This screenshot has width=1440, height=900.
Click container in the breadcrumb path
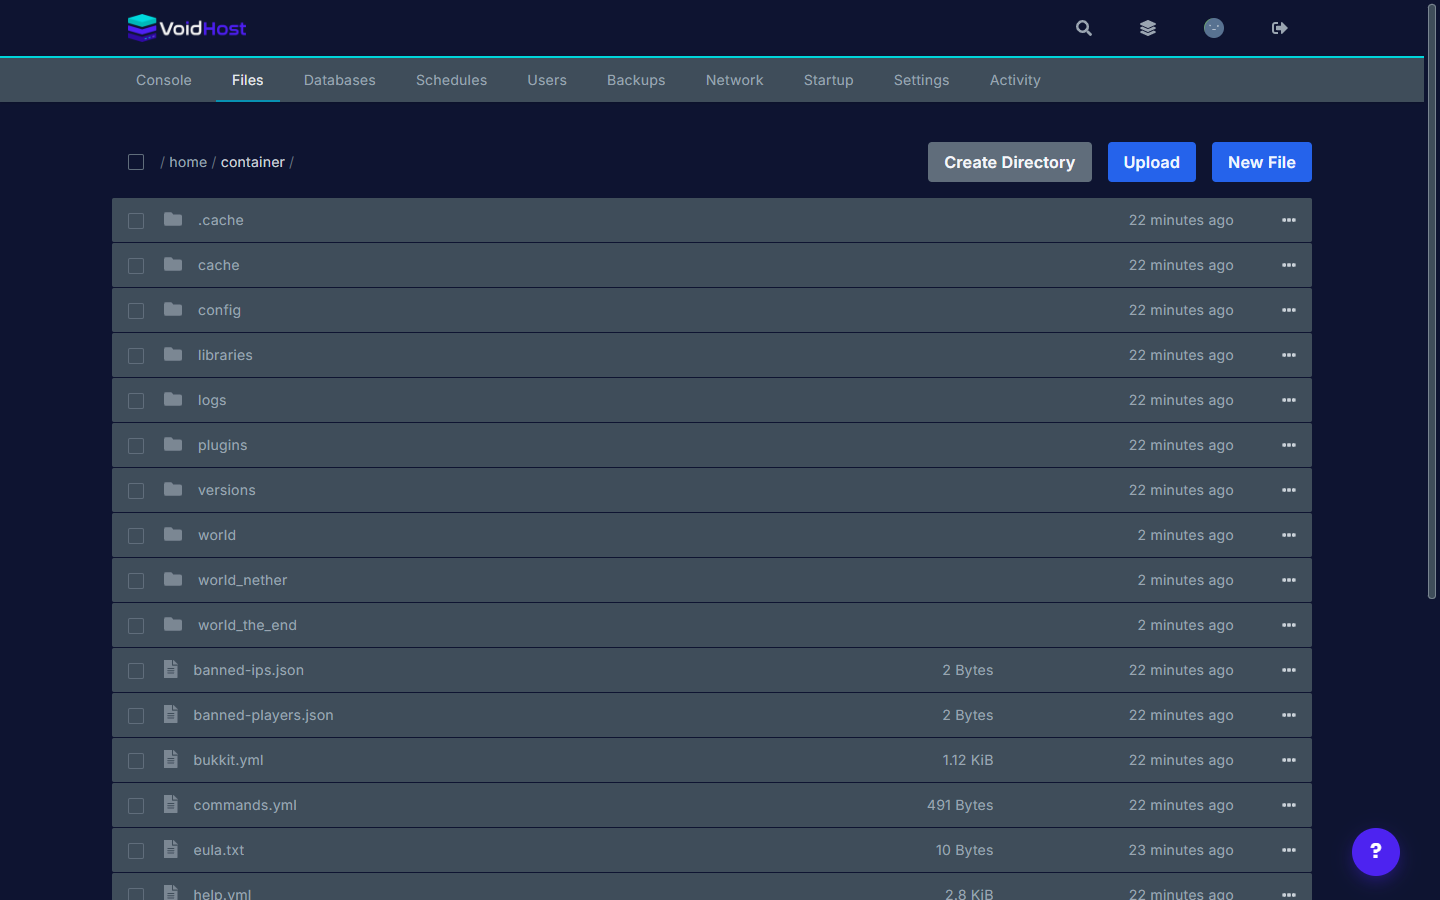pyautogui.click(x=253, y=162)
